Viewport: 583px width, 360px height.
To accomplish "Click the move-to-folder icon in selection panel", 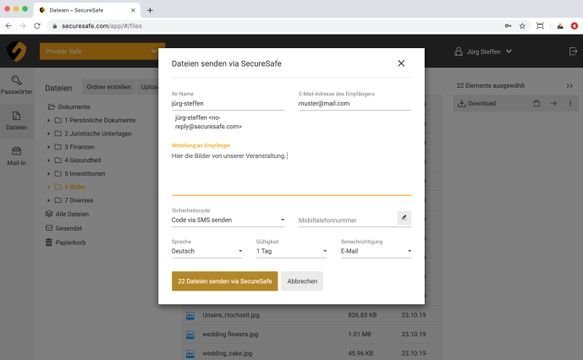I will click(x=536, y=103).
